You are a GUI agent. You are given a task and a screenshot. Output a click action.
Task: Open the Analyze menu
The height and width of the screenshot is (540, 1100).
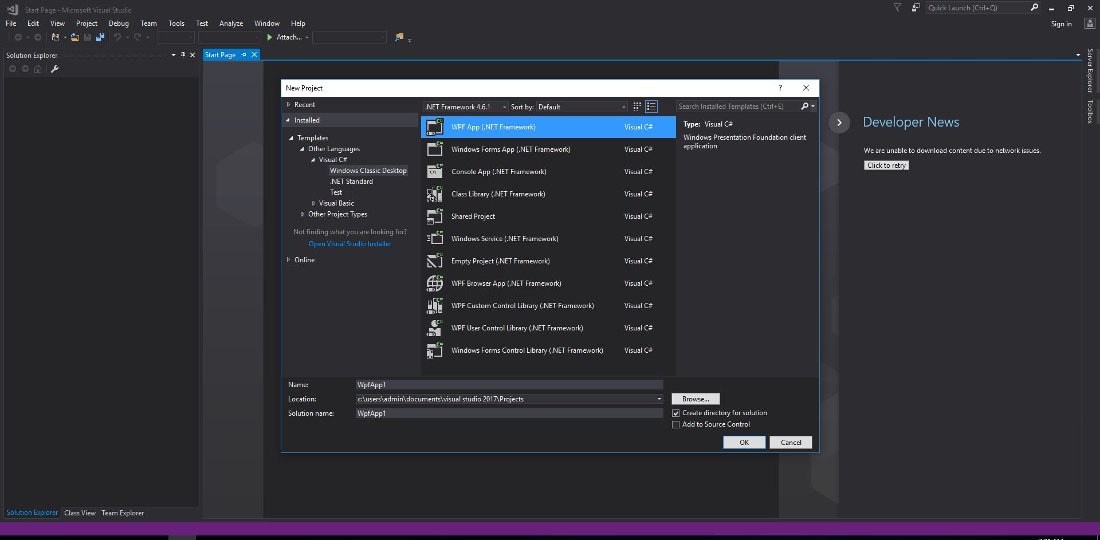pos(231,23)
